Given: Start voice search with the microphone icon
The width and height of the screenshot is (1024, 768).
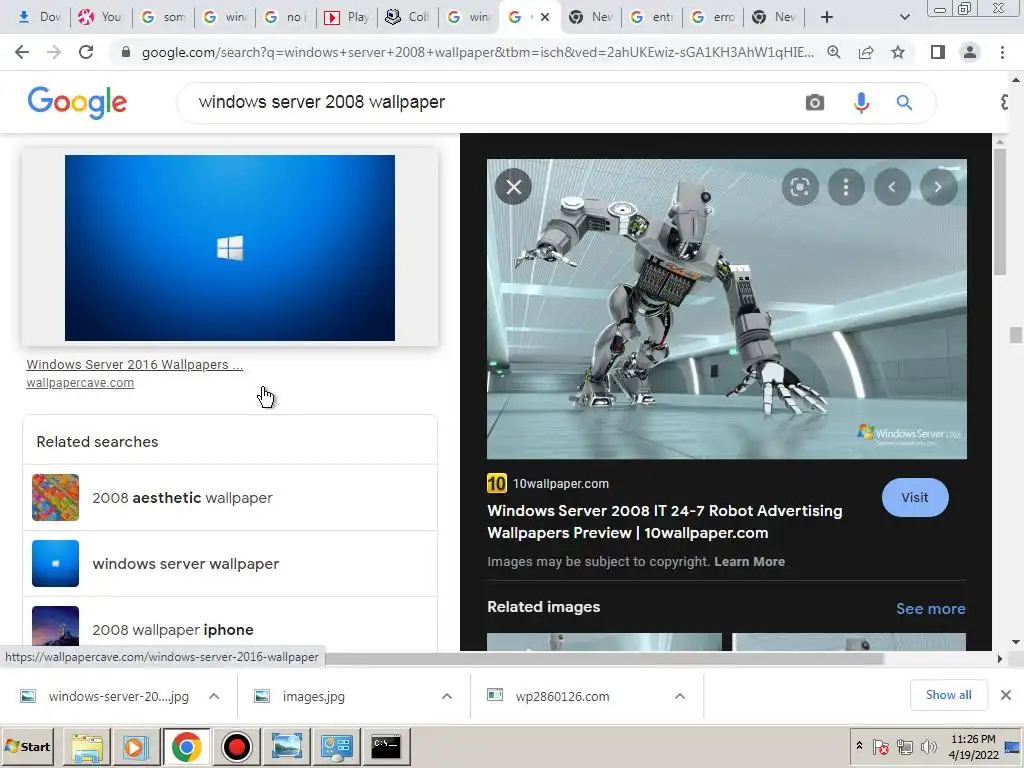Looking at the screenshot, I should pos(861,103).
